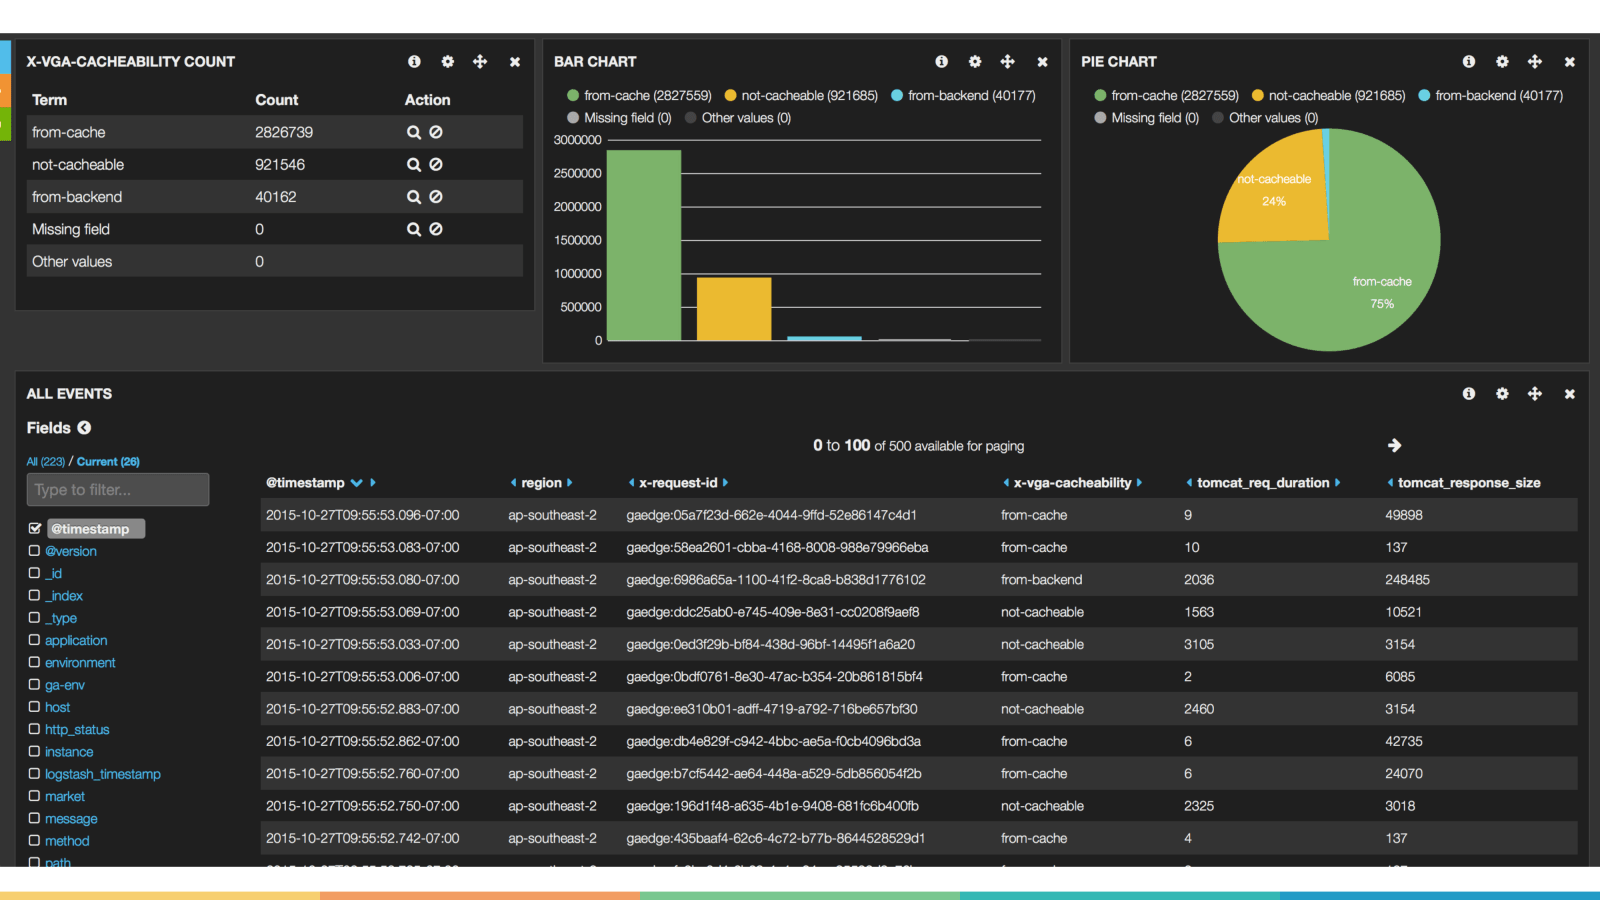Open All Events panel settings gear

click(x=1502, y=394)
